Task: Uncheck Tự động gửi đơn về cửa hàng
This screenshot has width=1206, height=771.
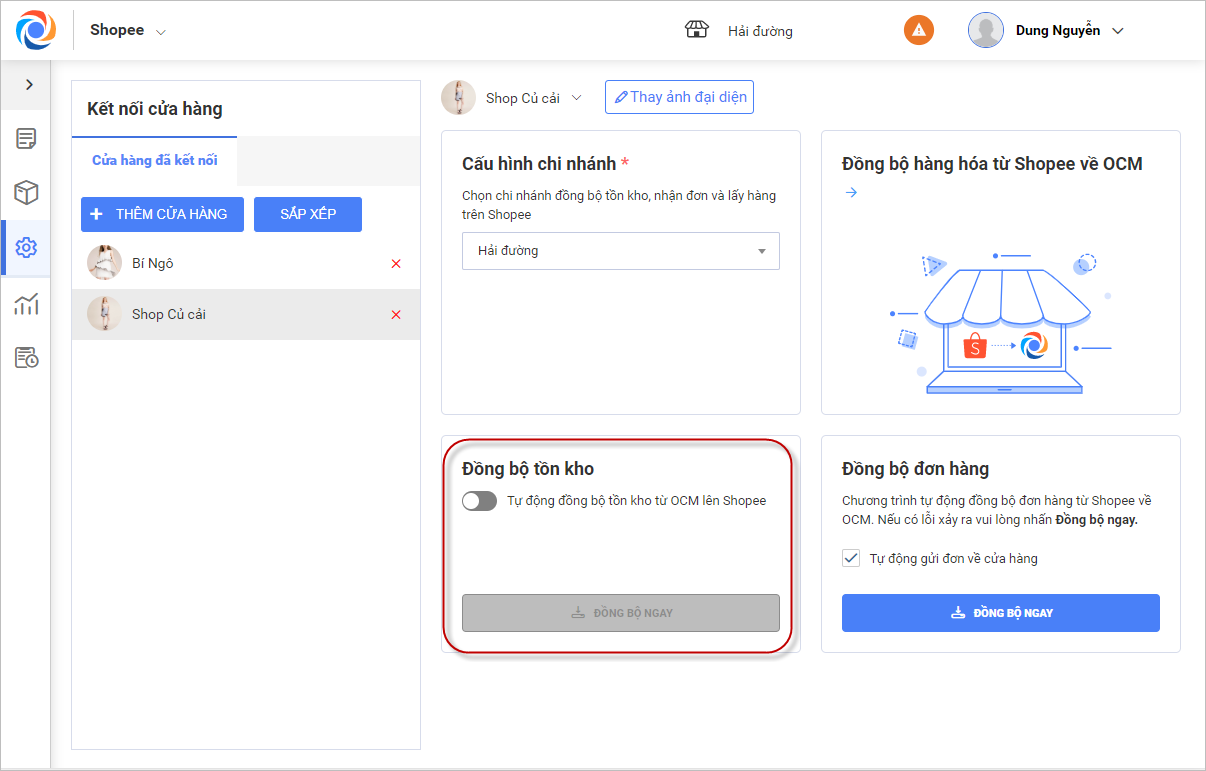Action: (851, 558)
